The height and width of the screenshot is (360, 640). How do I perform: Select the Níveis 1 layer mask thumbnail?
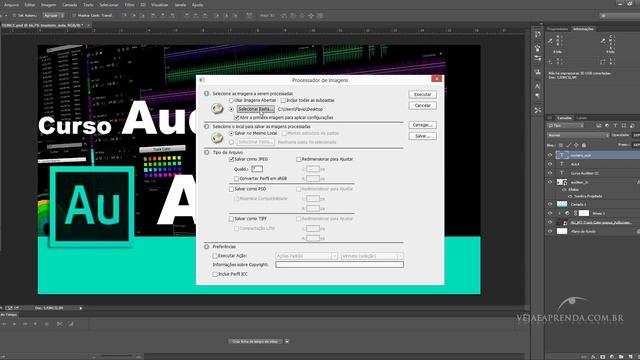coord(584,213)
